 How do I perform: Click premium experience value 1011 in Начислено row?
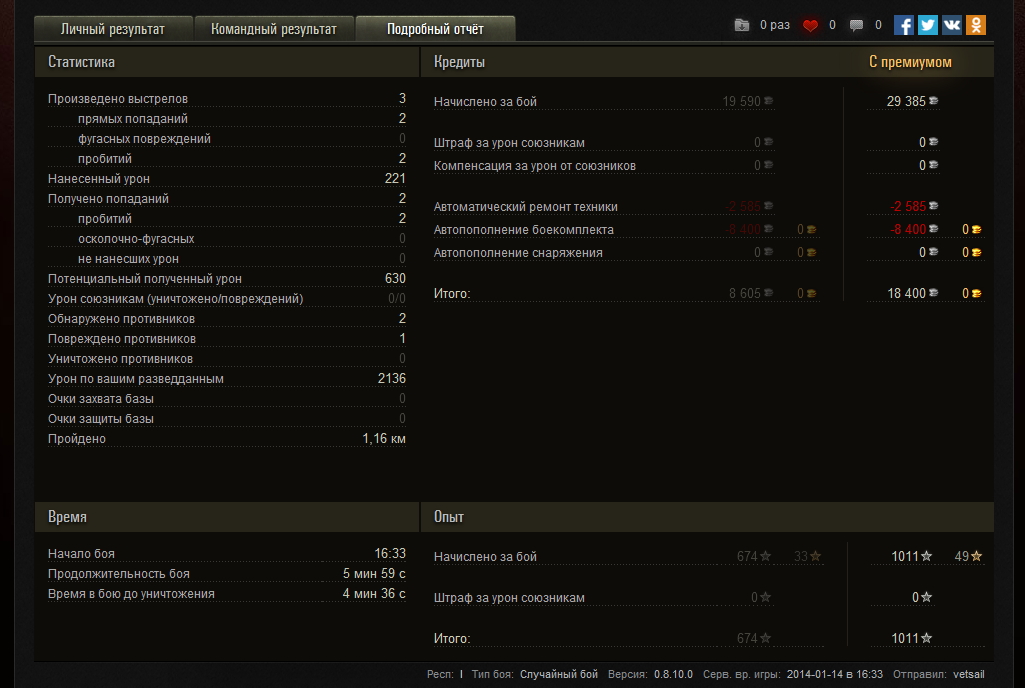[x=905, y=557]
